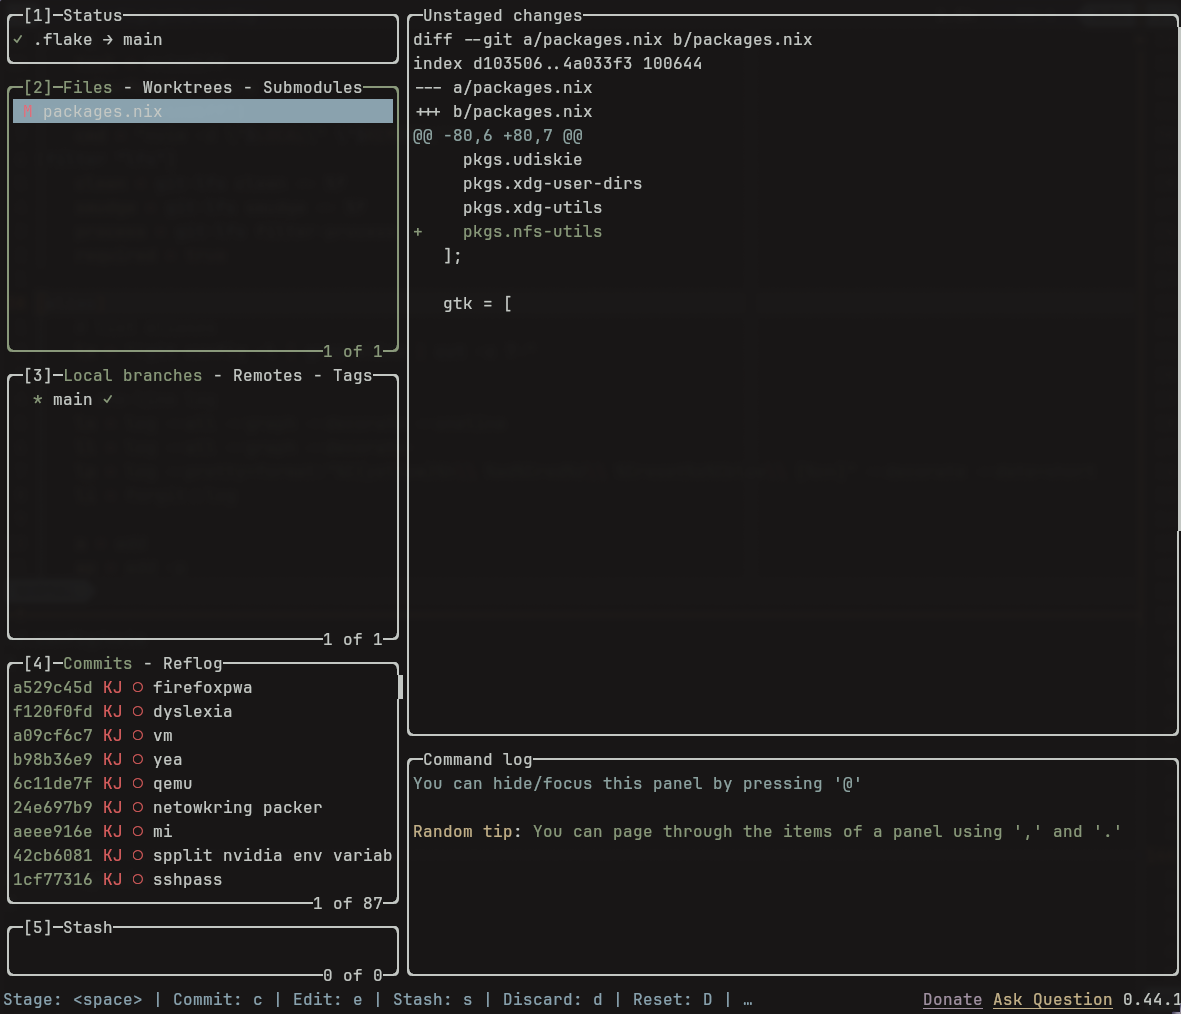Select commit 42cb6081 spplit nvidia env
1181x1014 pixels.
click(x=203, y=855)
